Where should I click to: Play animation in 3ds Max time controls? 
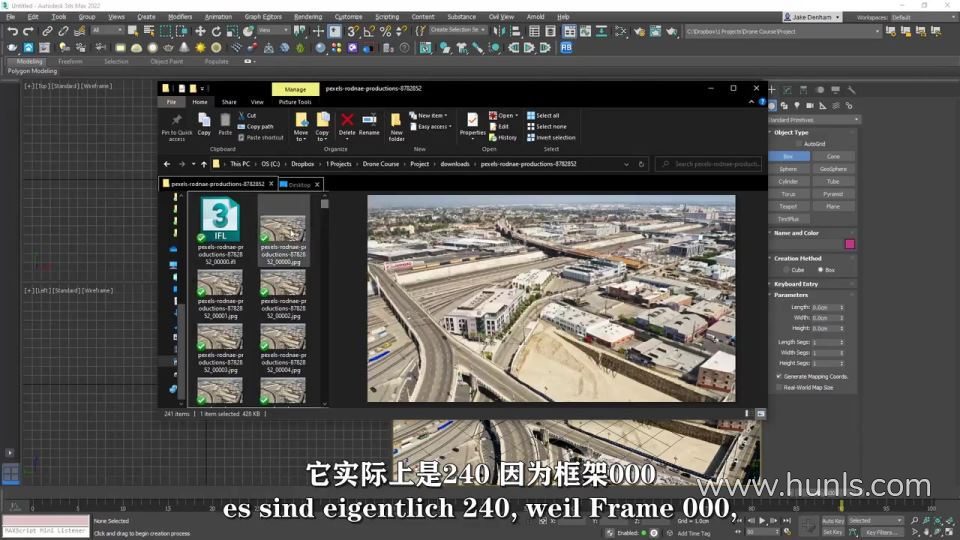coord(762,520)
